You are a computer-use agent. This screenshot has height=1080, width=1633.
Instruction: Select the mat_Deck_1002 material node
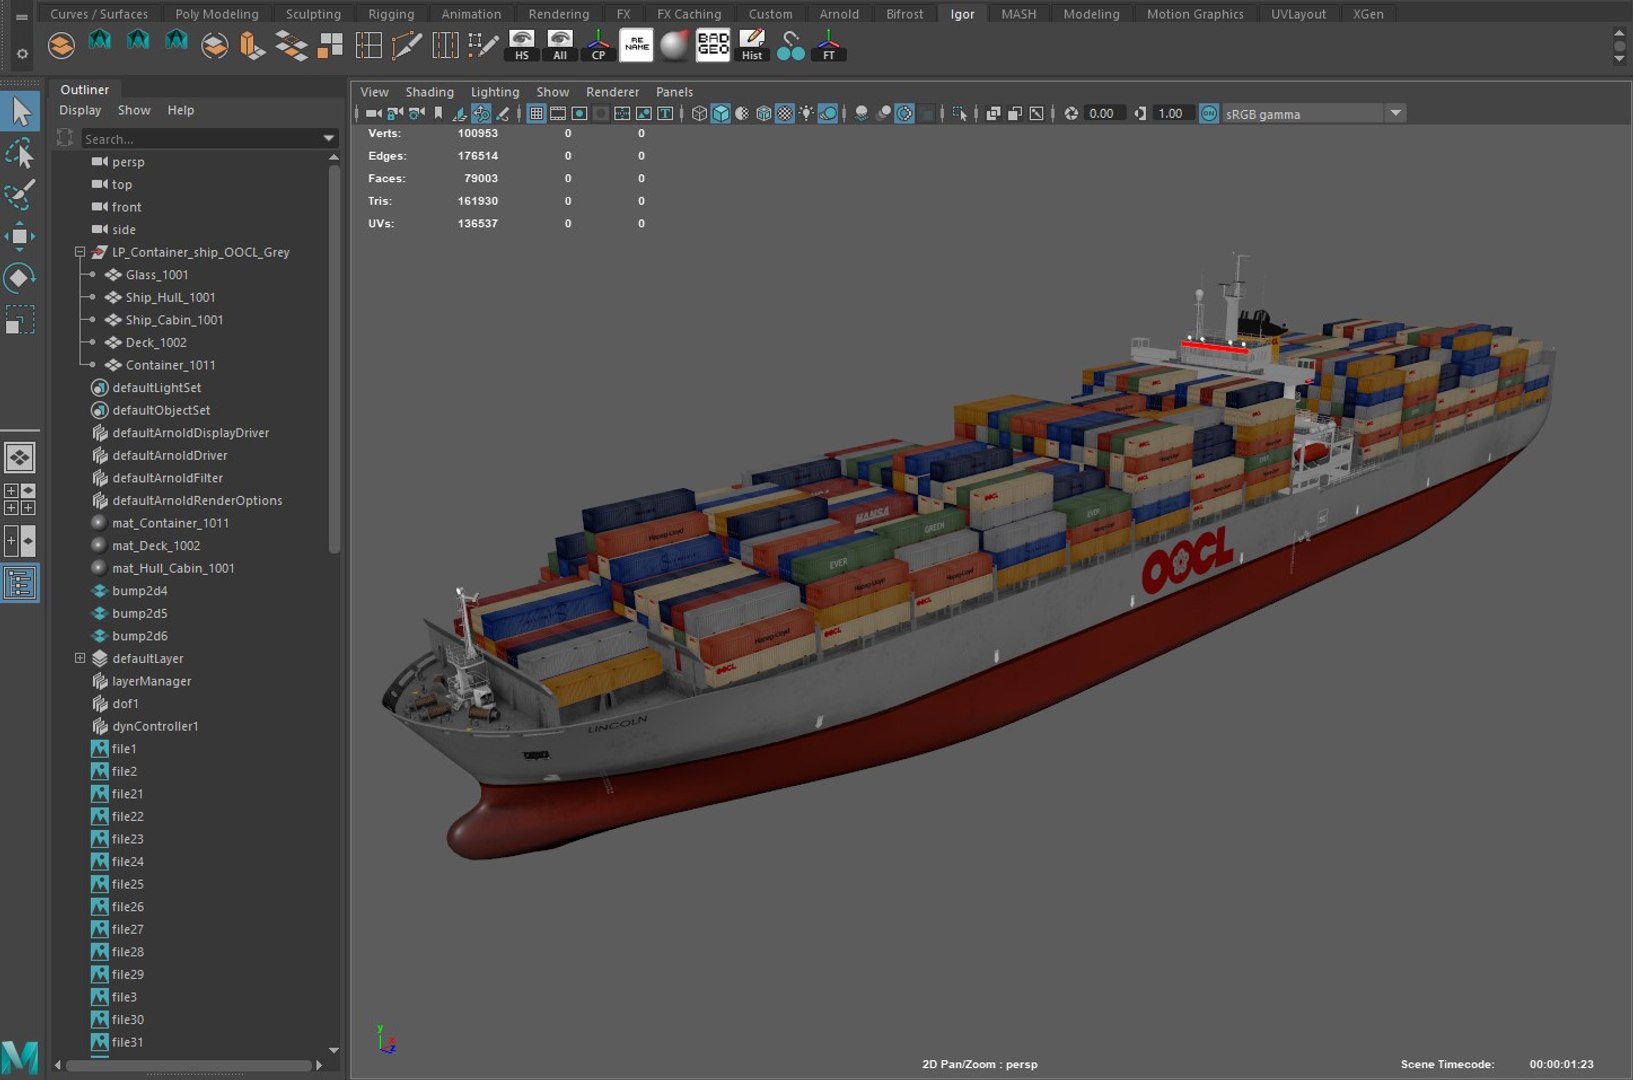[x=156, y=545]
